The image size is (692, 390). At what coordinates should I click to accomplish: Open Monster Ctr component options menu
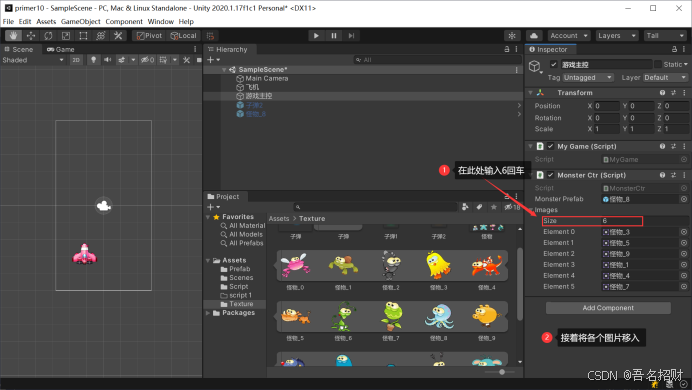point(684,175)
